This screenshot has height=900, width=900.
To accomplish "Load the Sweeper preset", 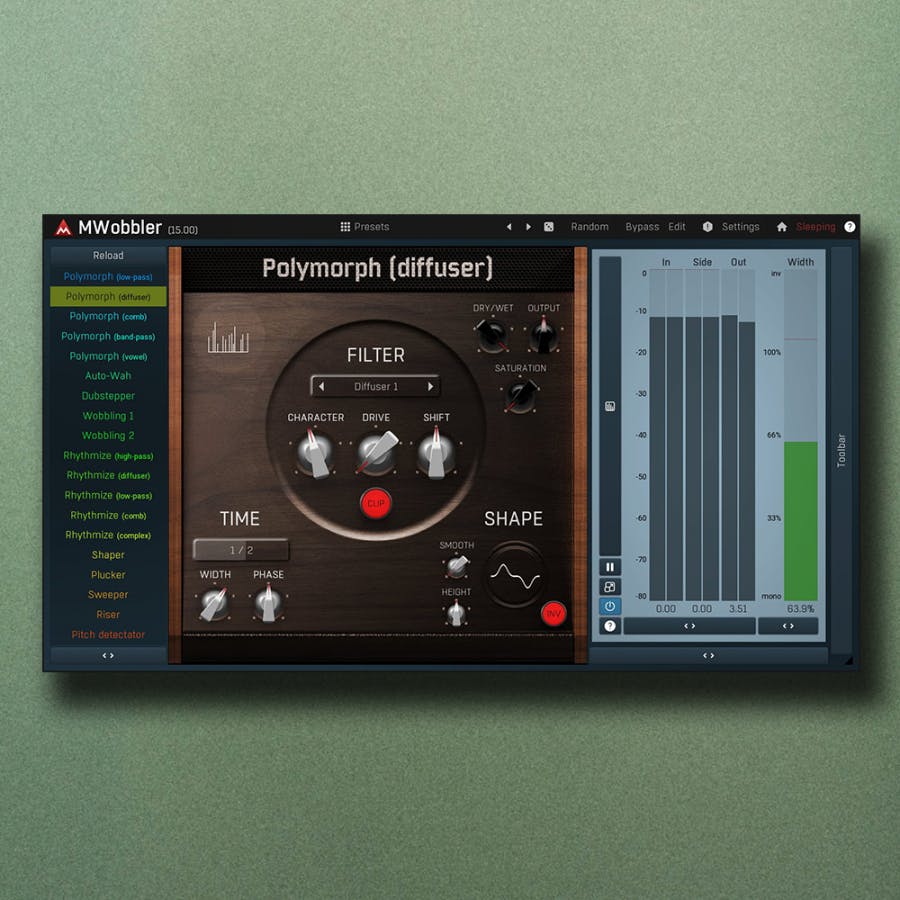I will coord(108,594).
